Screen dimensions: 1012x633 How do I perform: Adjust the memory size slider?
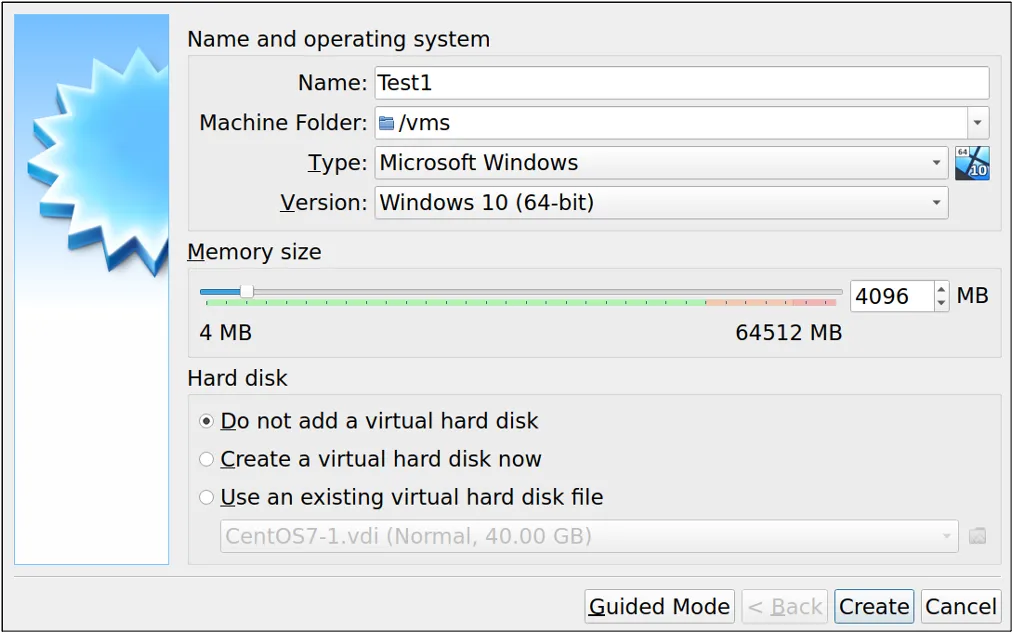point(246,291)
